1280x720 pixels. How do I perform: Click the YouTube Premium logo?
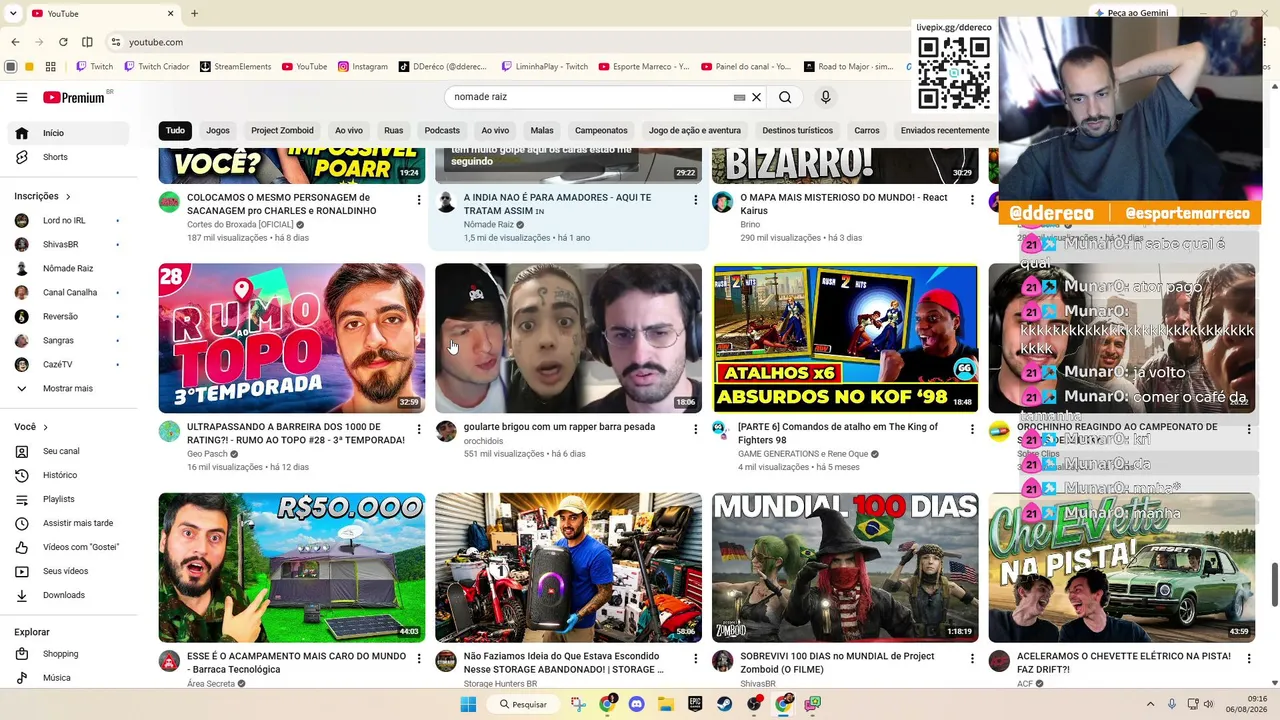click(x=74, y=97)
